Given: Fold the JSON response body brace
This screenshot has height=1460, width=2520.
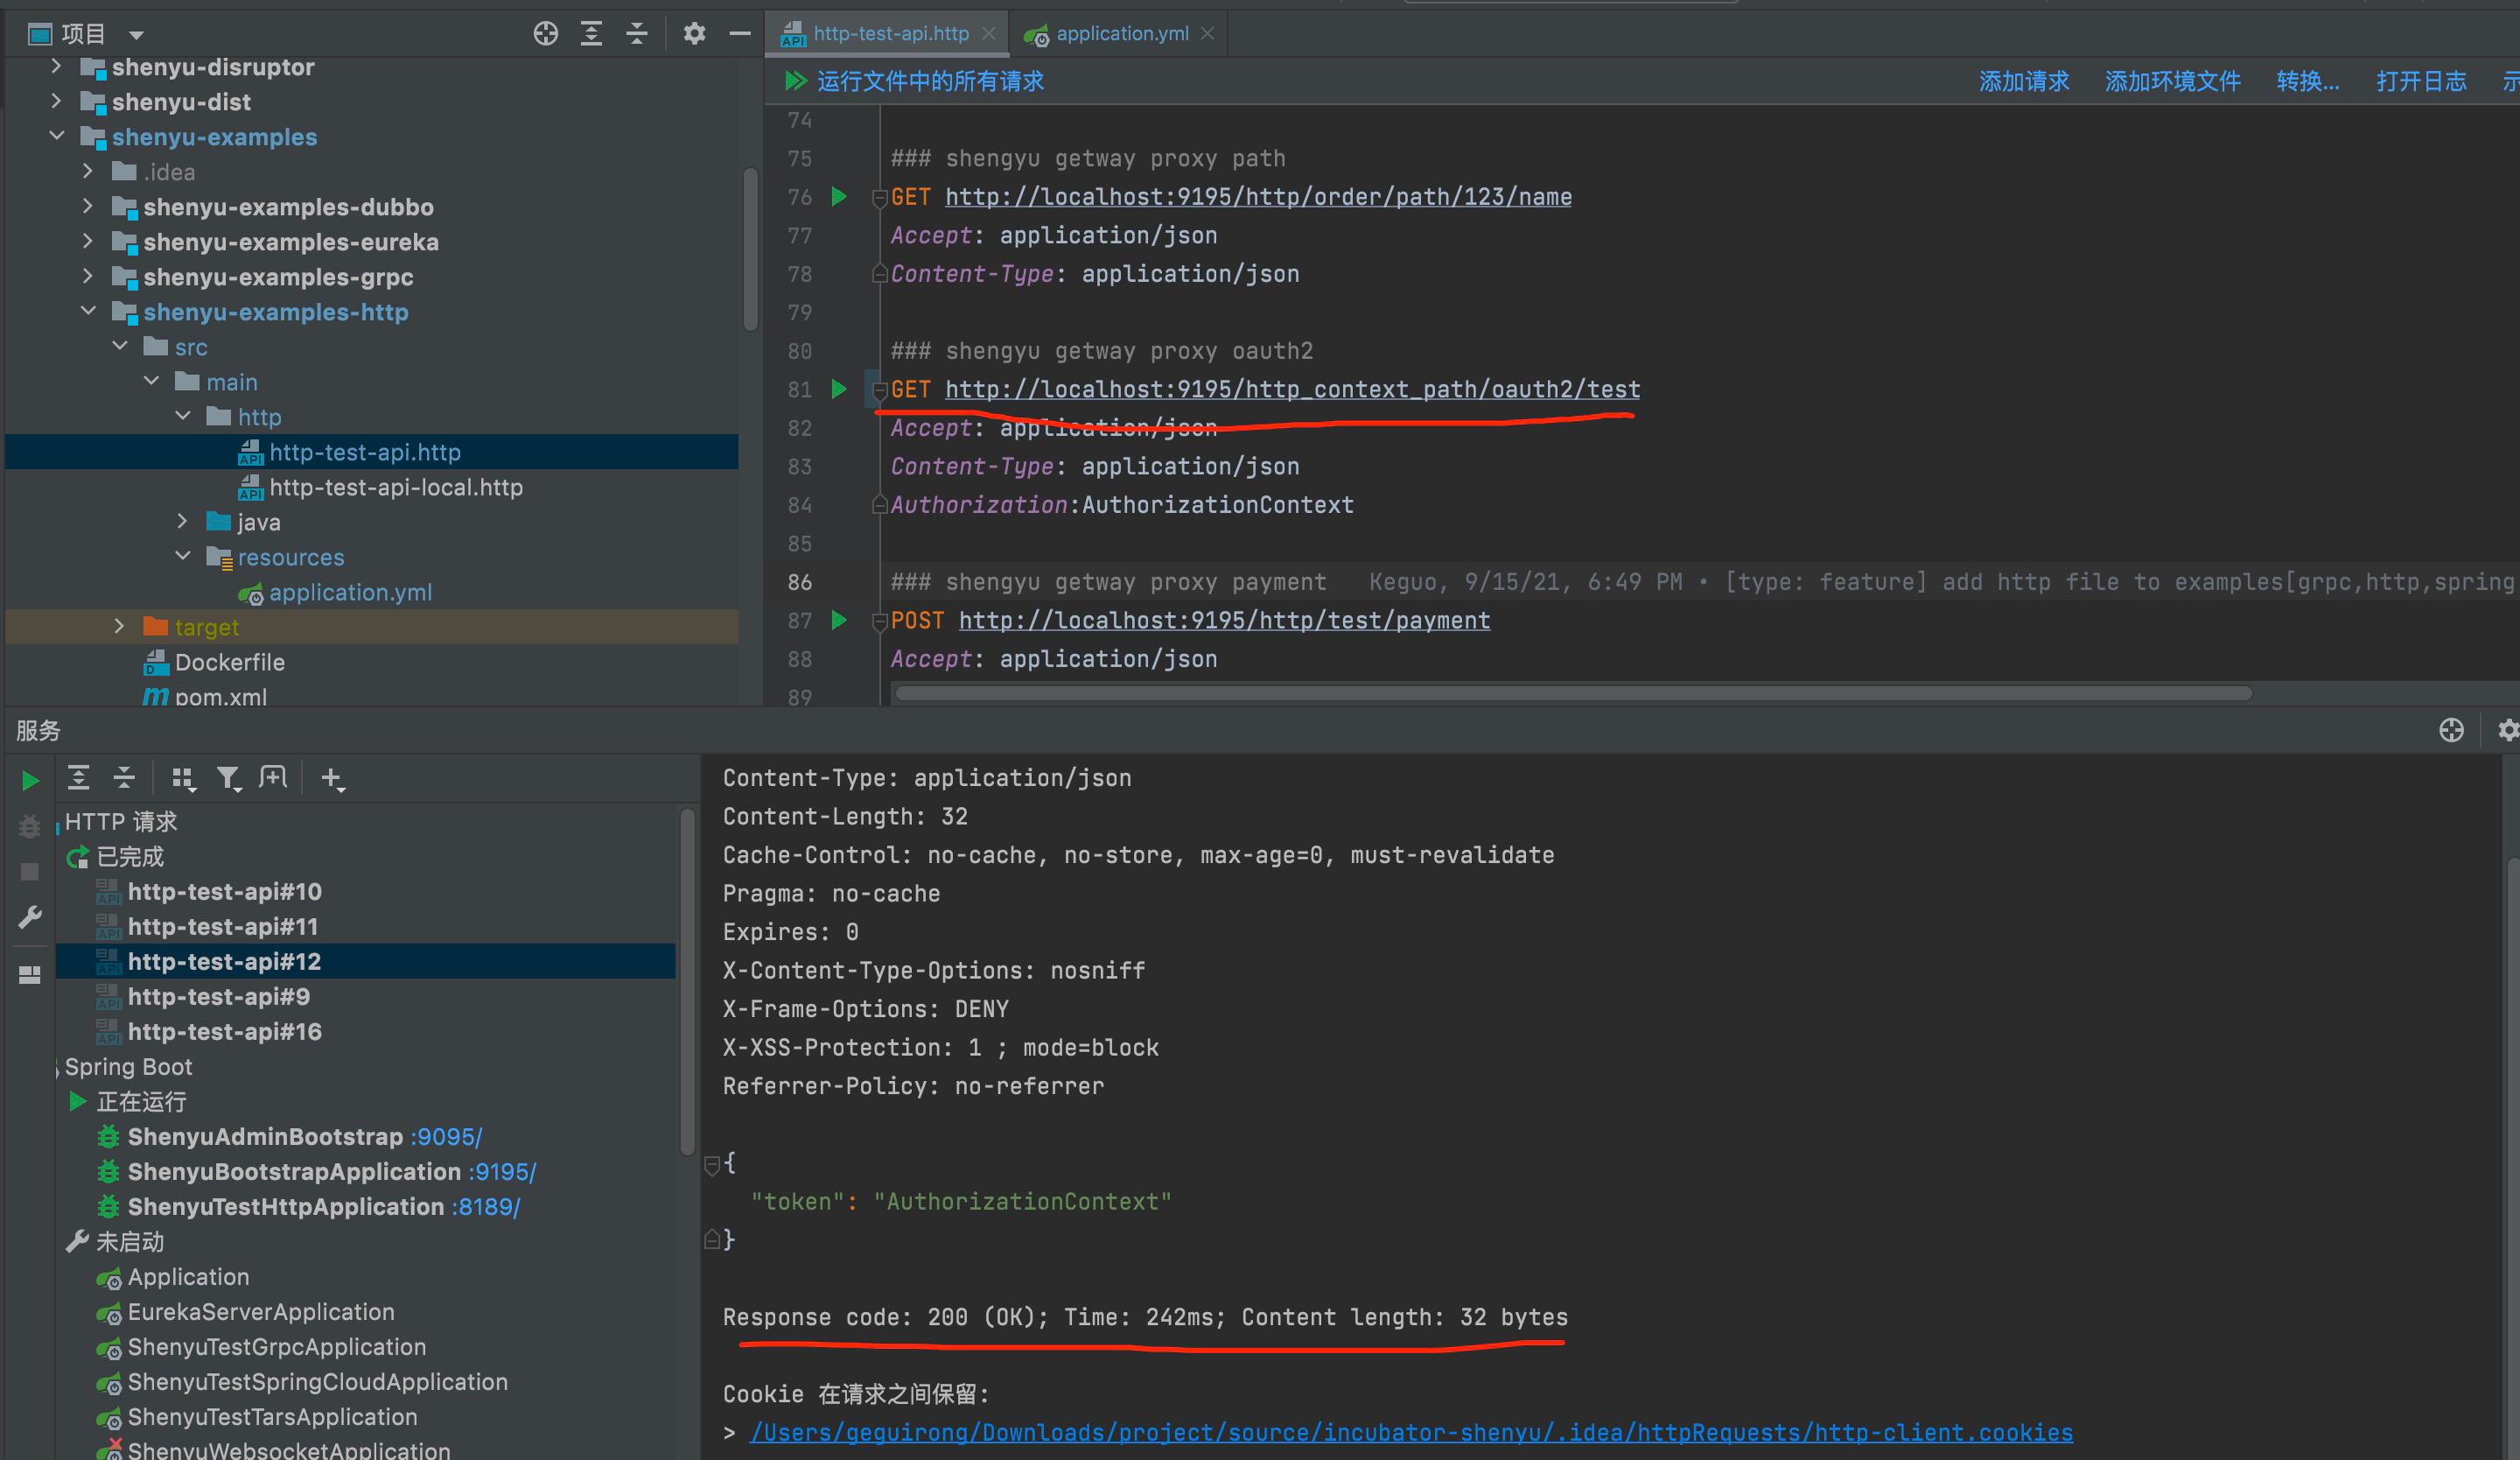Looking at the screenshot, I should (712, 1164).
